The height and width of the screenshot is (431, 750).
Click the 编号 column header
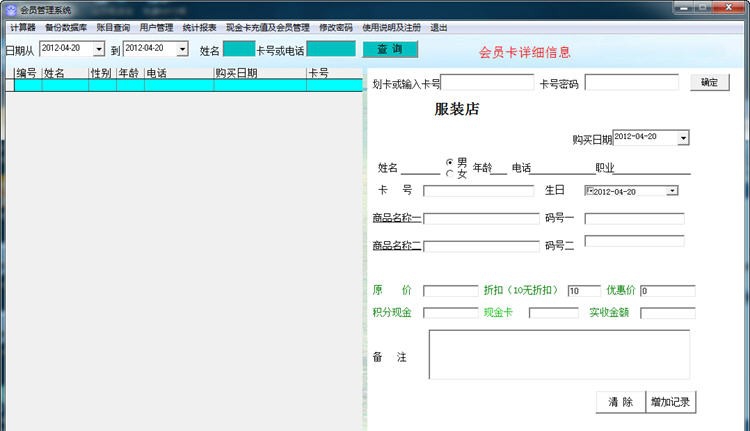28,73
